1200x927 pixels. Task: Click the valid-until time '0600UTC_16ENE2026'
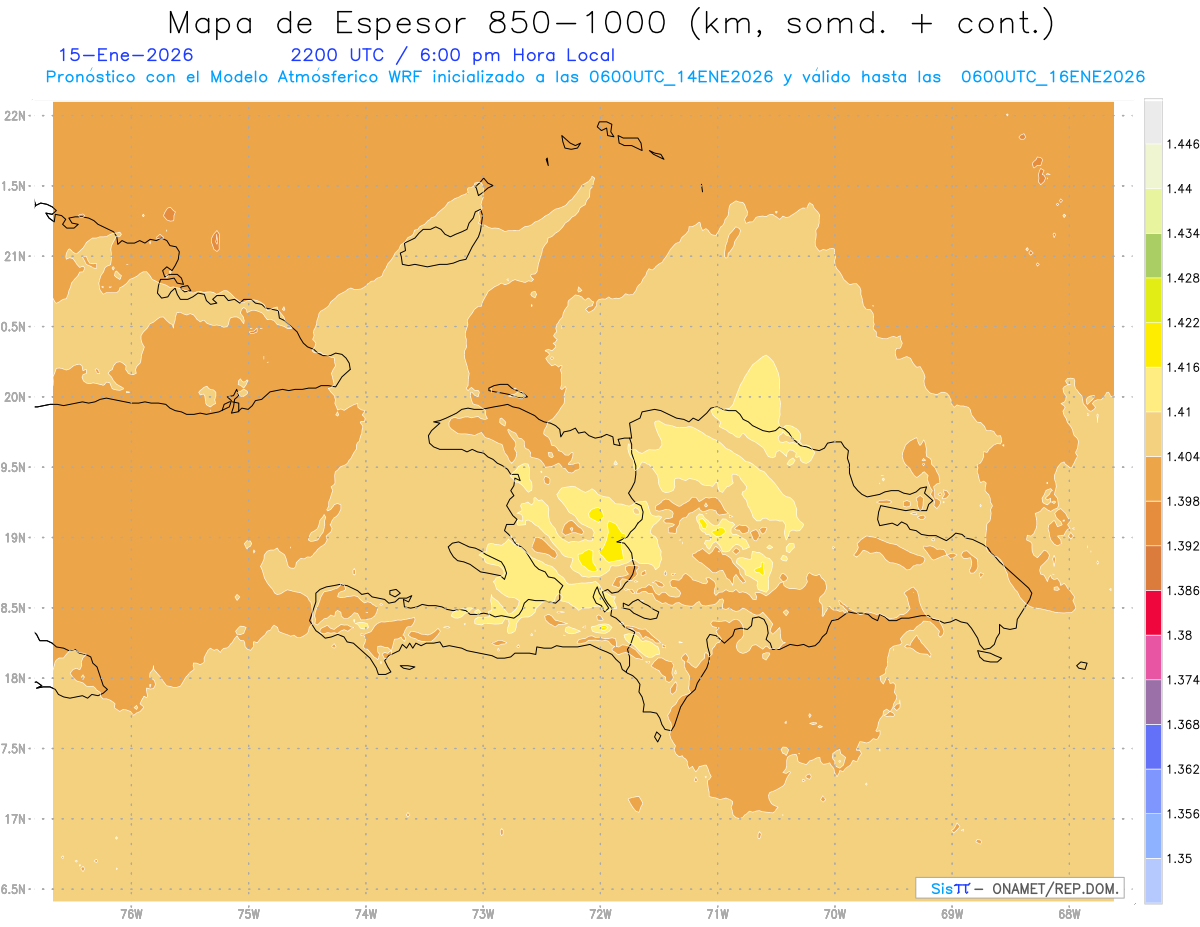(x=1053, y=78)
